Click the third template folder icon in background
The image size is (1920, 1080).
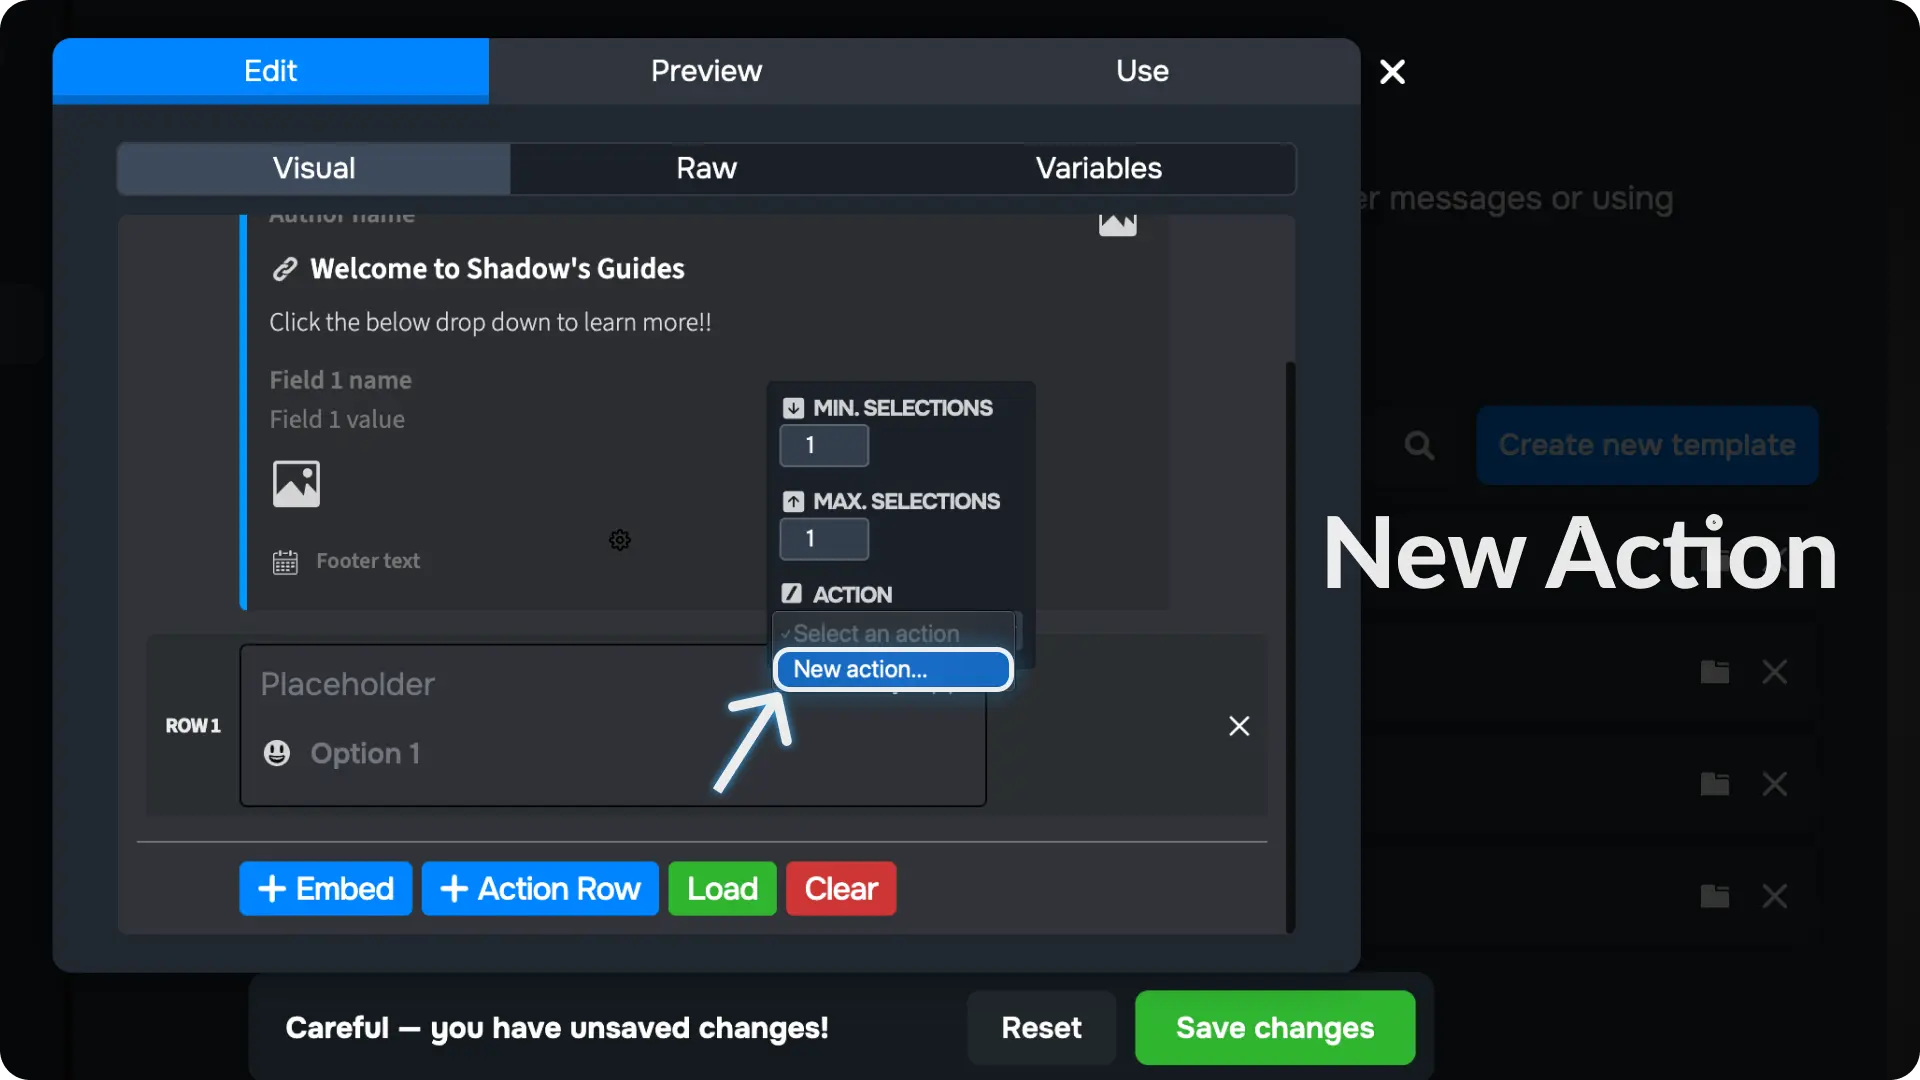1715,896
